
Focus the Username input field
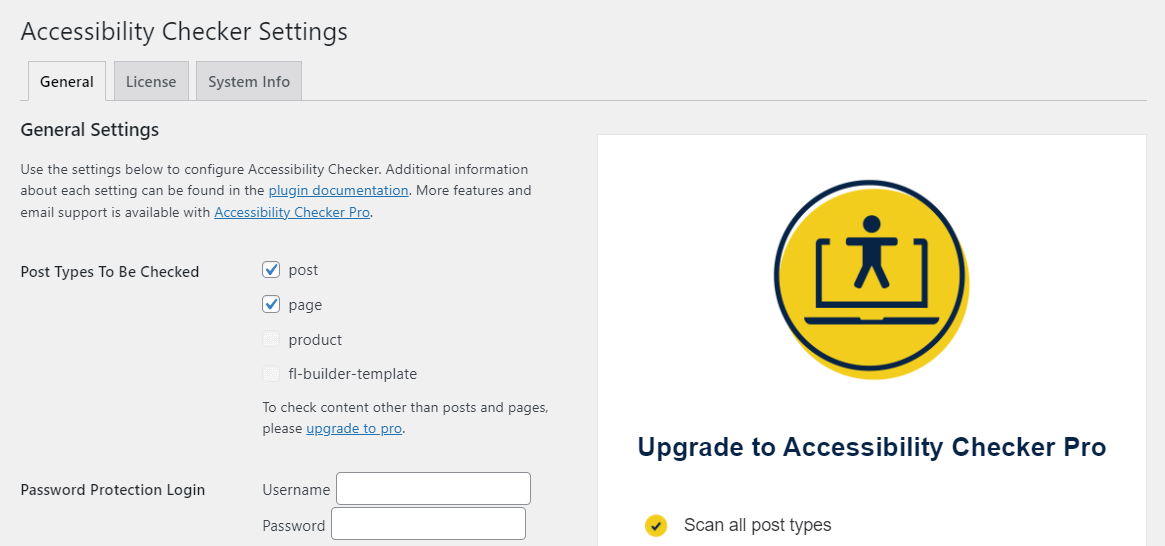[433, 489]
